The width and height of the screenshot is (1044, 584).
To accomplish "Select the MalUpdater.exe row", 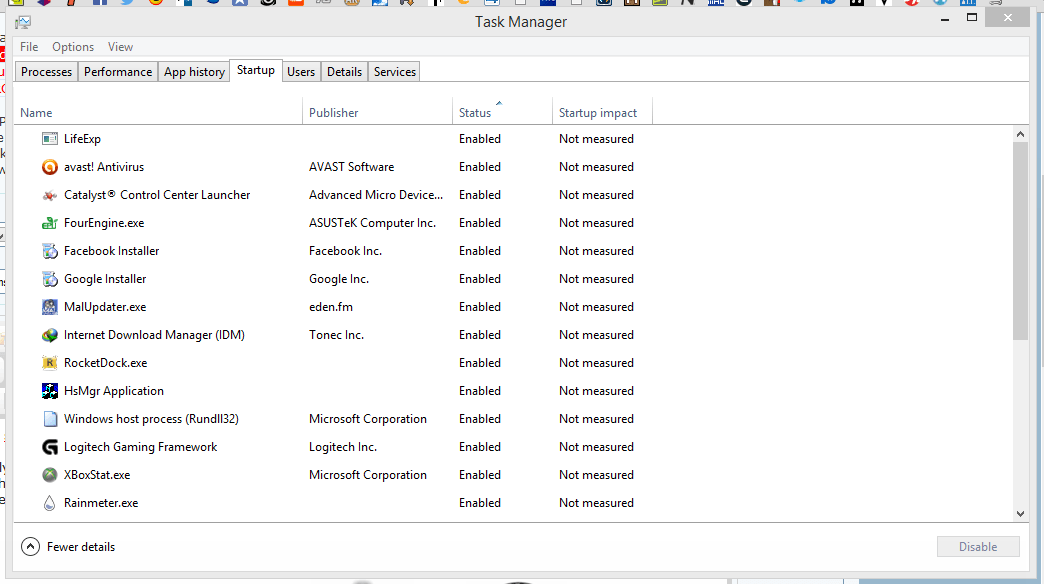I will [105, 306].
